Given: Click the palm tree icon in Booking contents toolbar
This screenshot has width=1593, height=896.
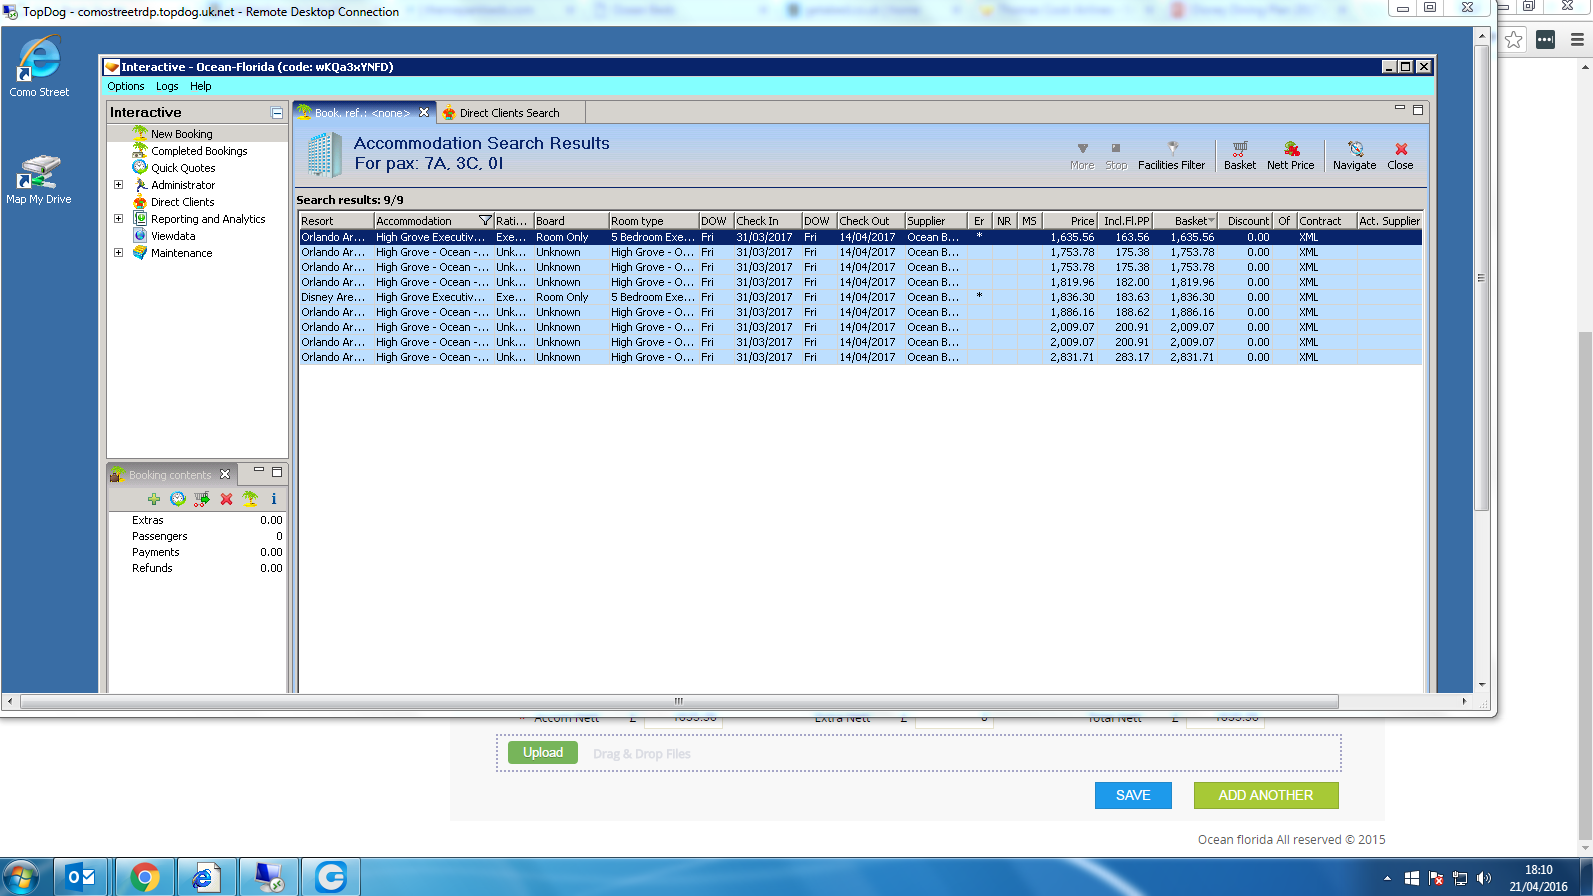Looking at the screenshot, I should click(x=250, y=499).
